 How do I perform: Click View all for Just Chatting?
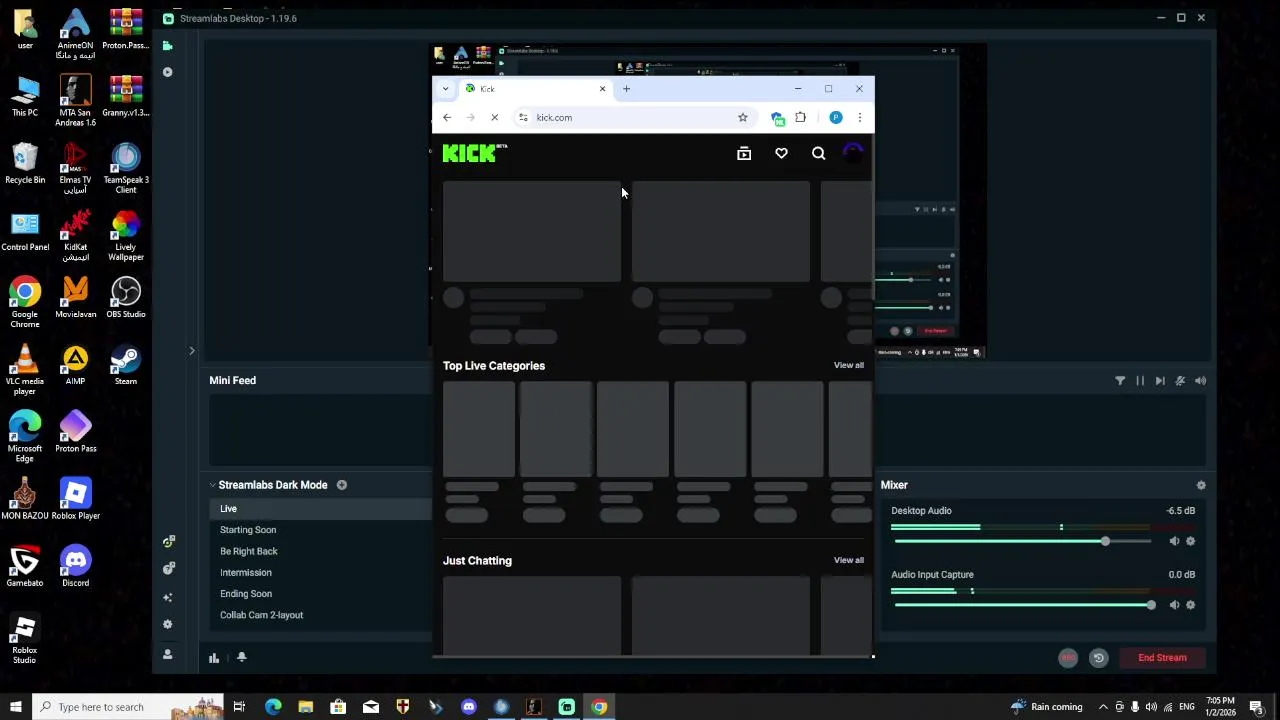[x=849, y=560]
